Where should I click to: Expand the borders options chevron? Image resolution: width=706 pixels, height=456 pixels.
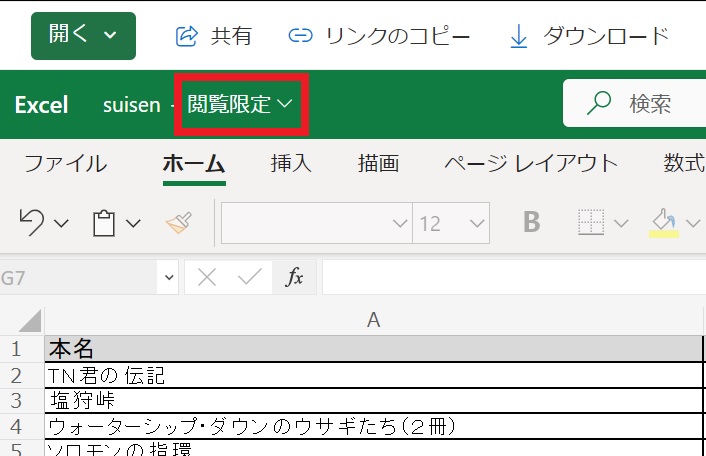(x=621, y=223)
